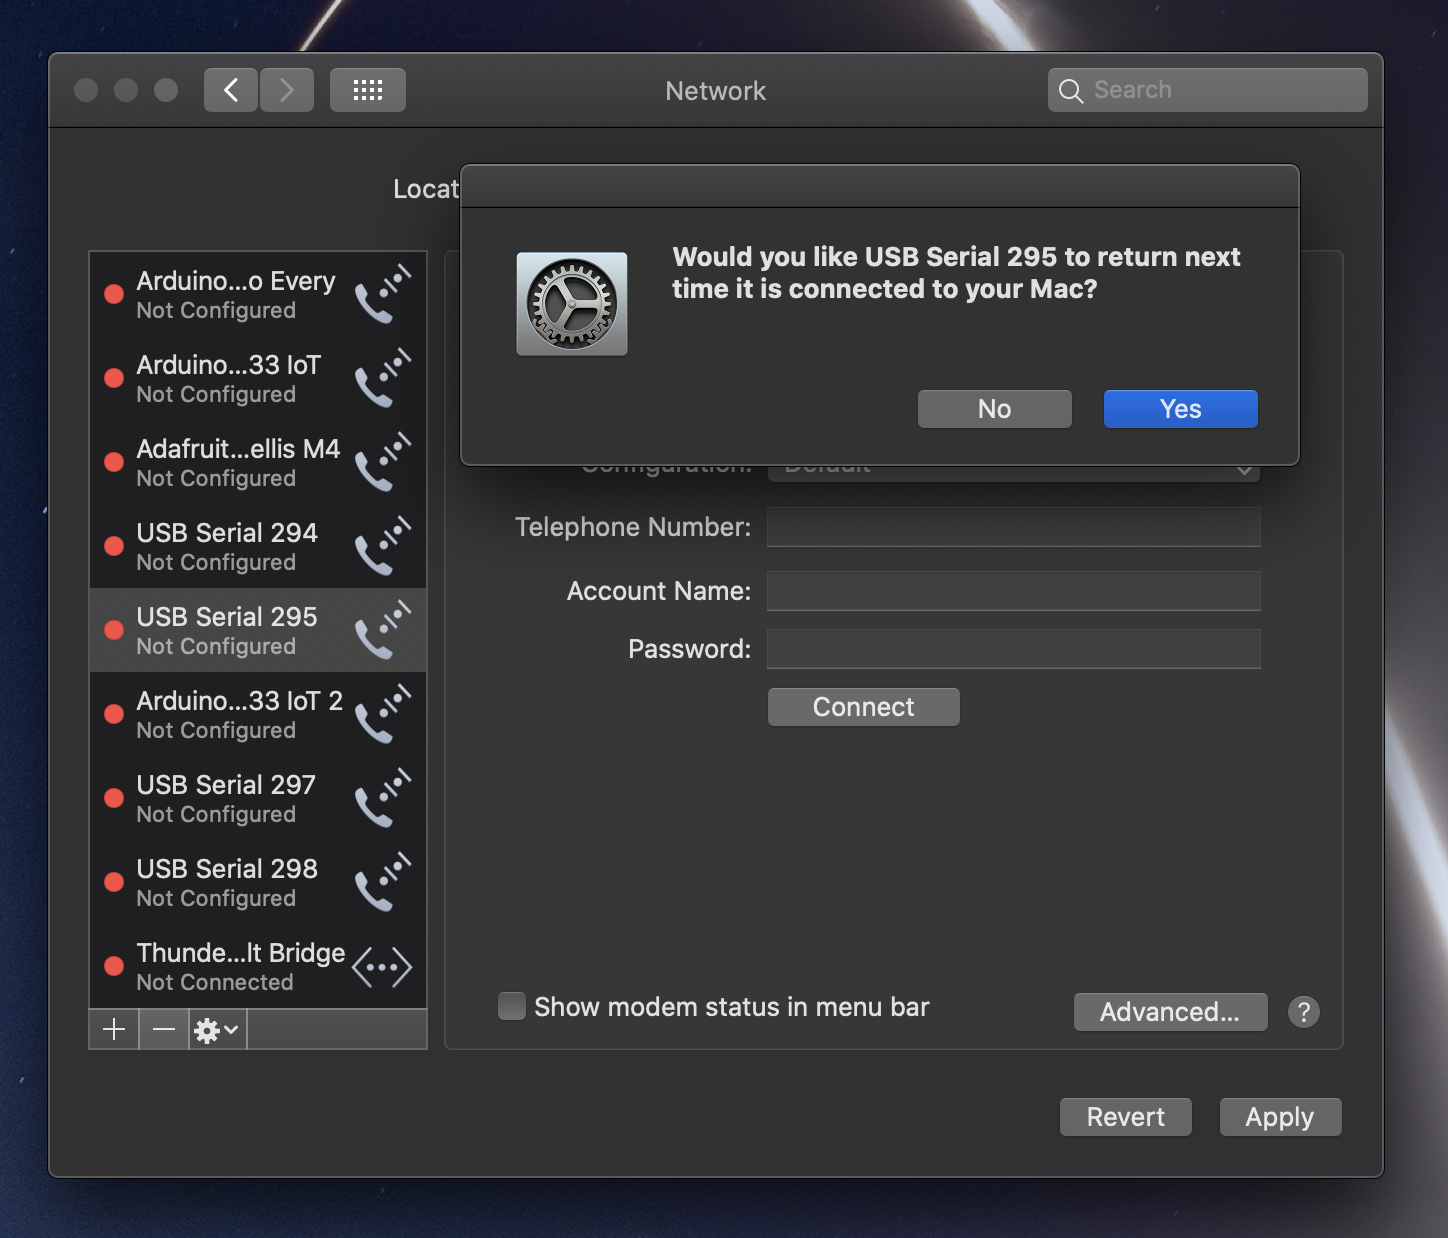
Task: Confirm with the Yes button
Action: click(1180, 409)
